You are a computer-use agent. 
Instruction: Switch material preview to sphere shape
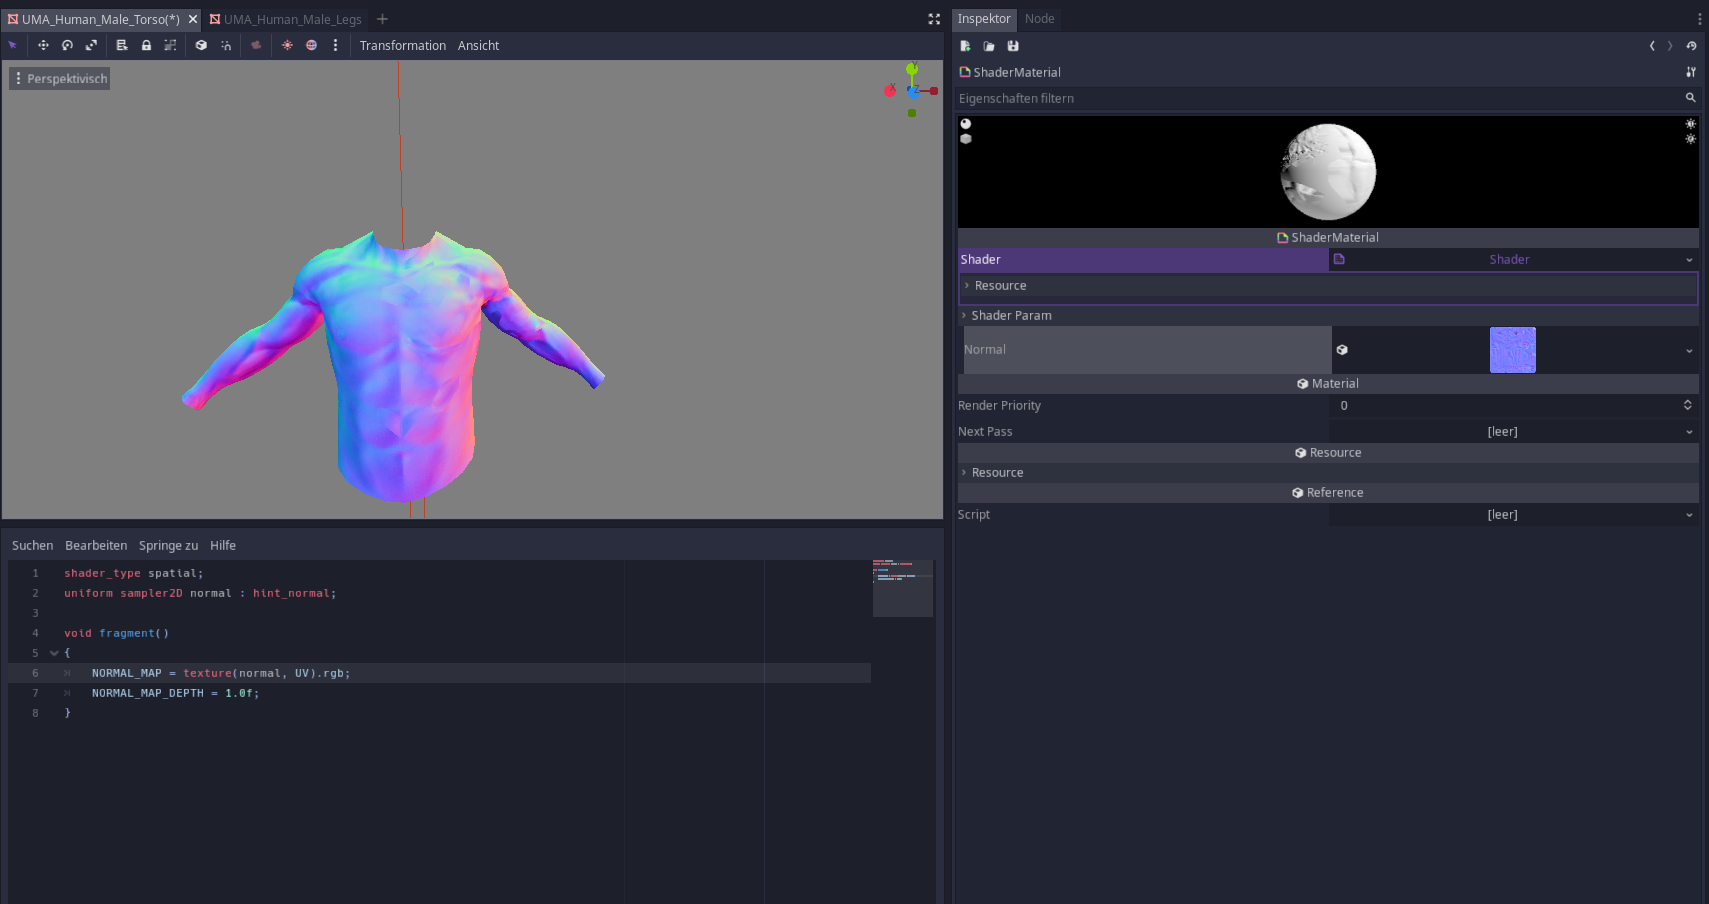966,123
